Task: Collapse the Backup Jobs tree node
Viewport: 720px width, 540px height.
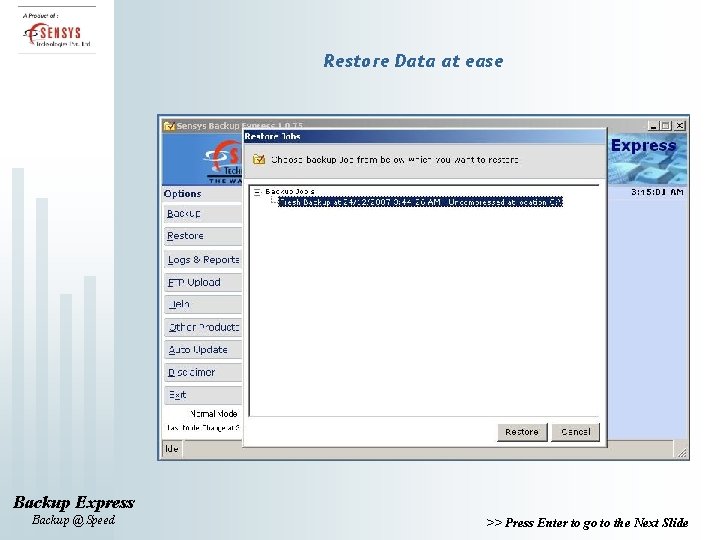Action: tap(258, 192)
